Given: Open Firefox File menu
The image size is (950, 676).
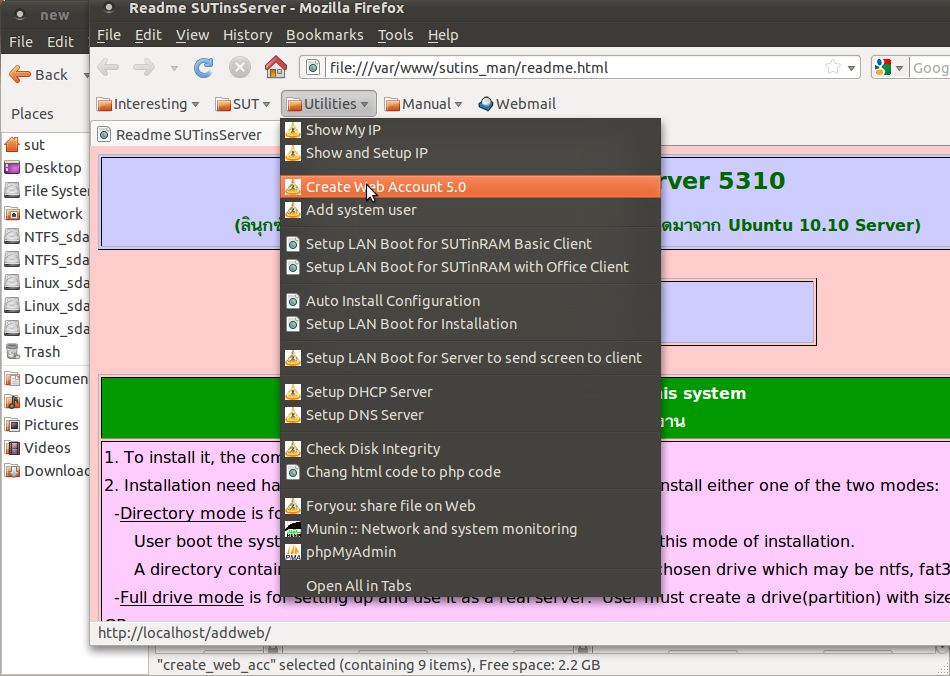Looking at the screenshot, I should point(108,35).
